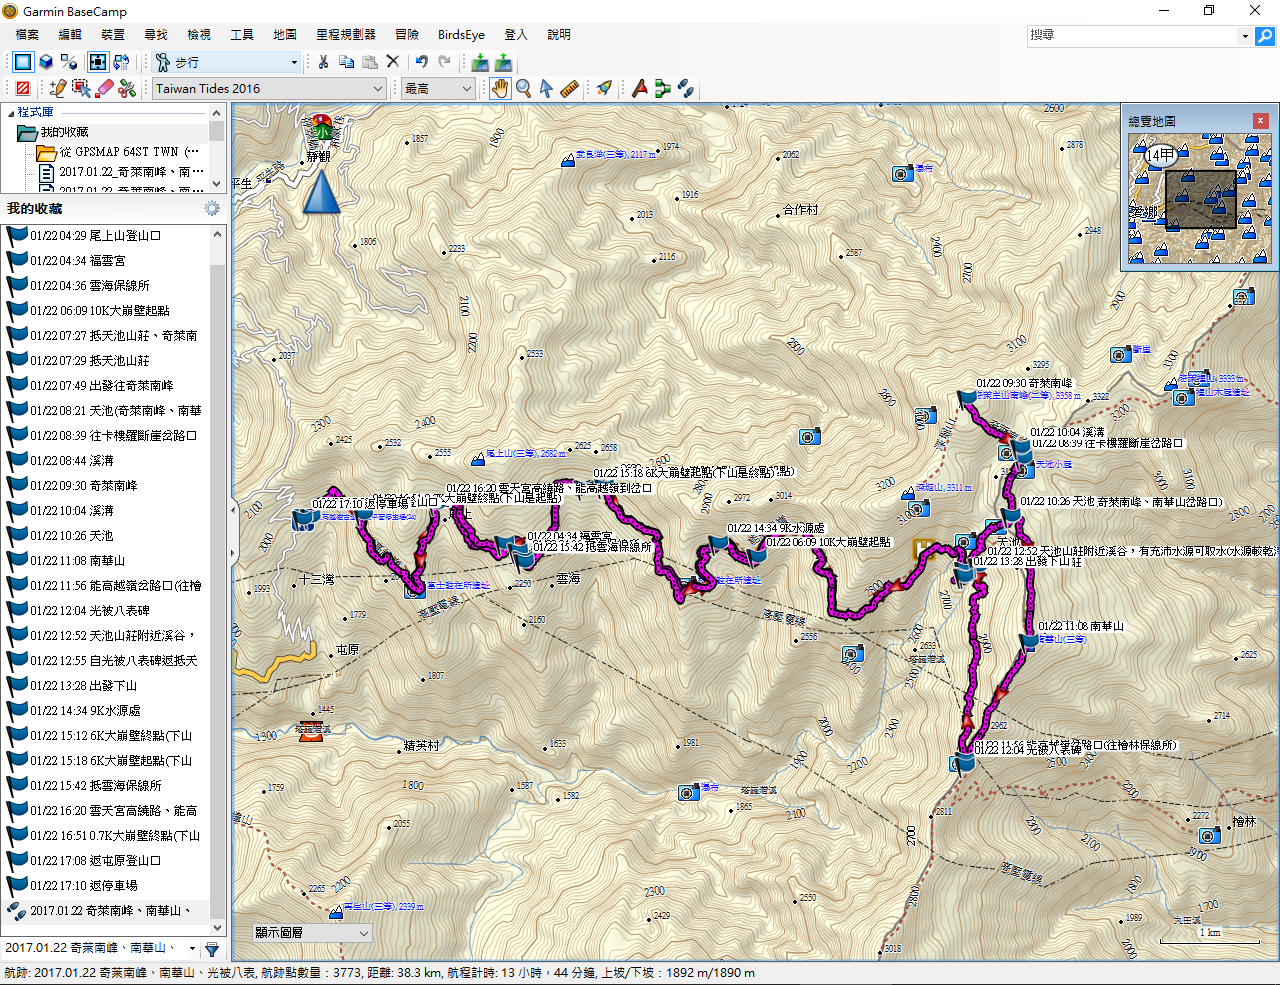Select waypoint 01/22 04:29 尾上山登山口
Viewport: 1280px width, 985px height.
pos(106,235)
